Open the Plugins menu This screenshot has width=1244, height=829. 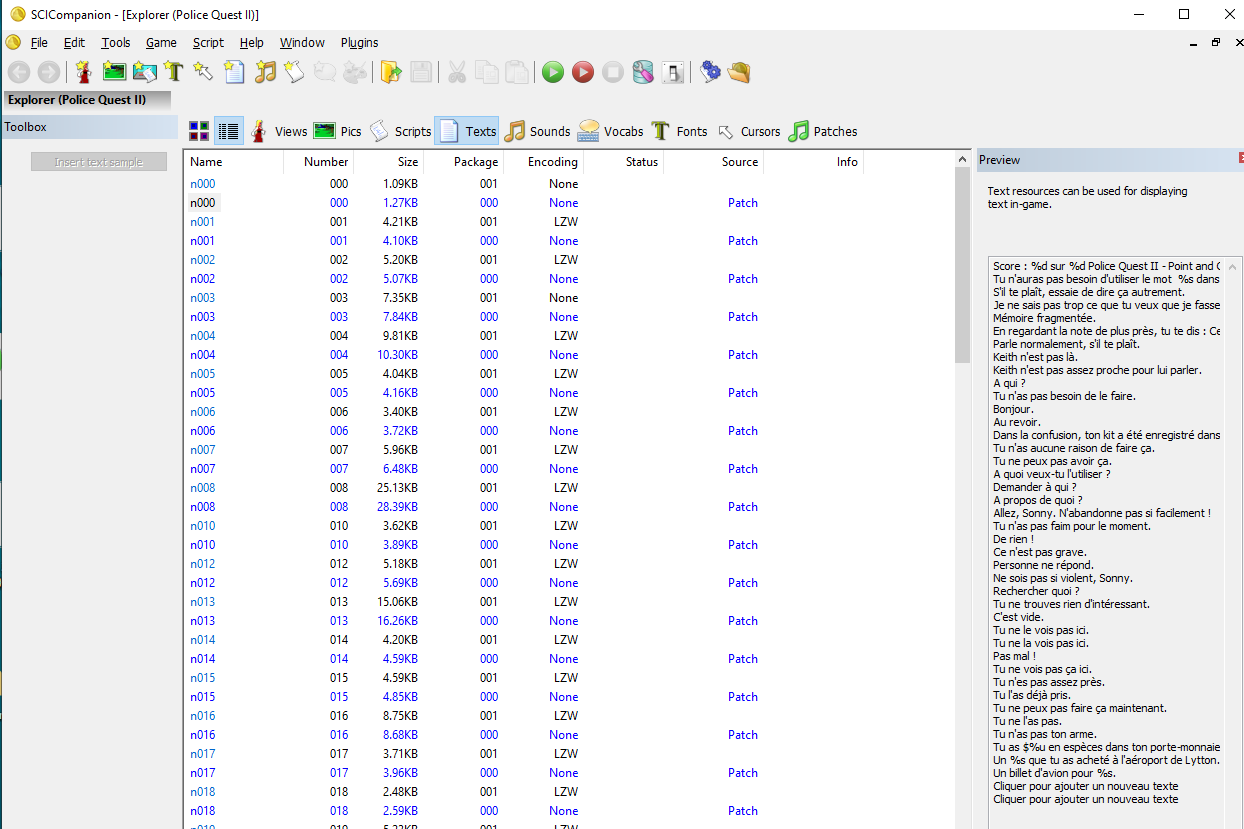coord(359,43)
